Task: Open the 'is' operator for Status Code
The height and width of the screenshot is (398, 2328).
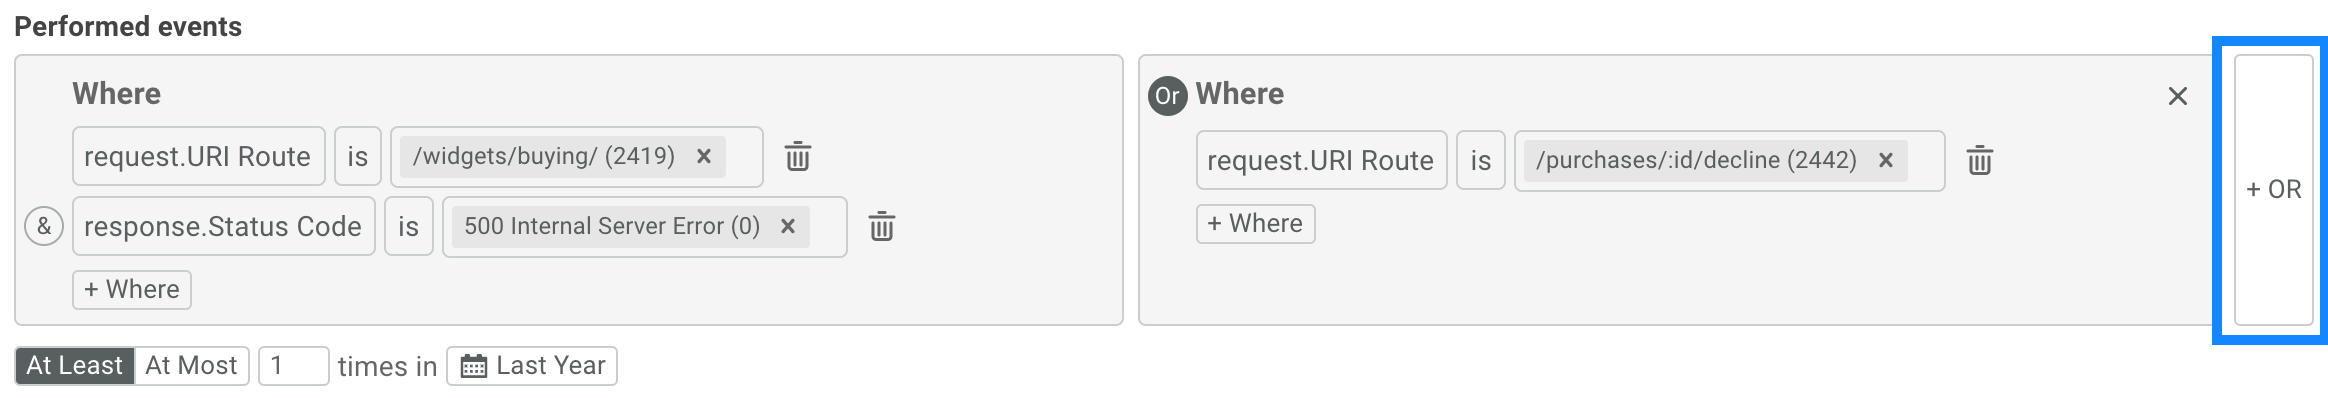Action: 409,226
